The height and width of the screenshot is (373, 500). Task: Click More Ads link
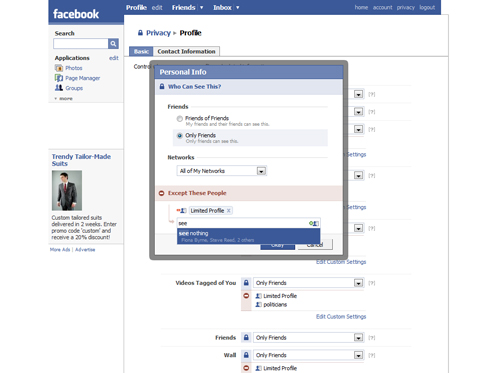coord(60,250)
